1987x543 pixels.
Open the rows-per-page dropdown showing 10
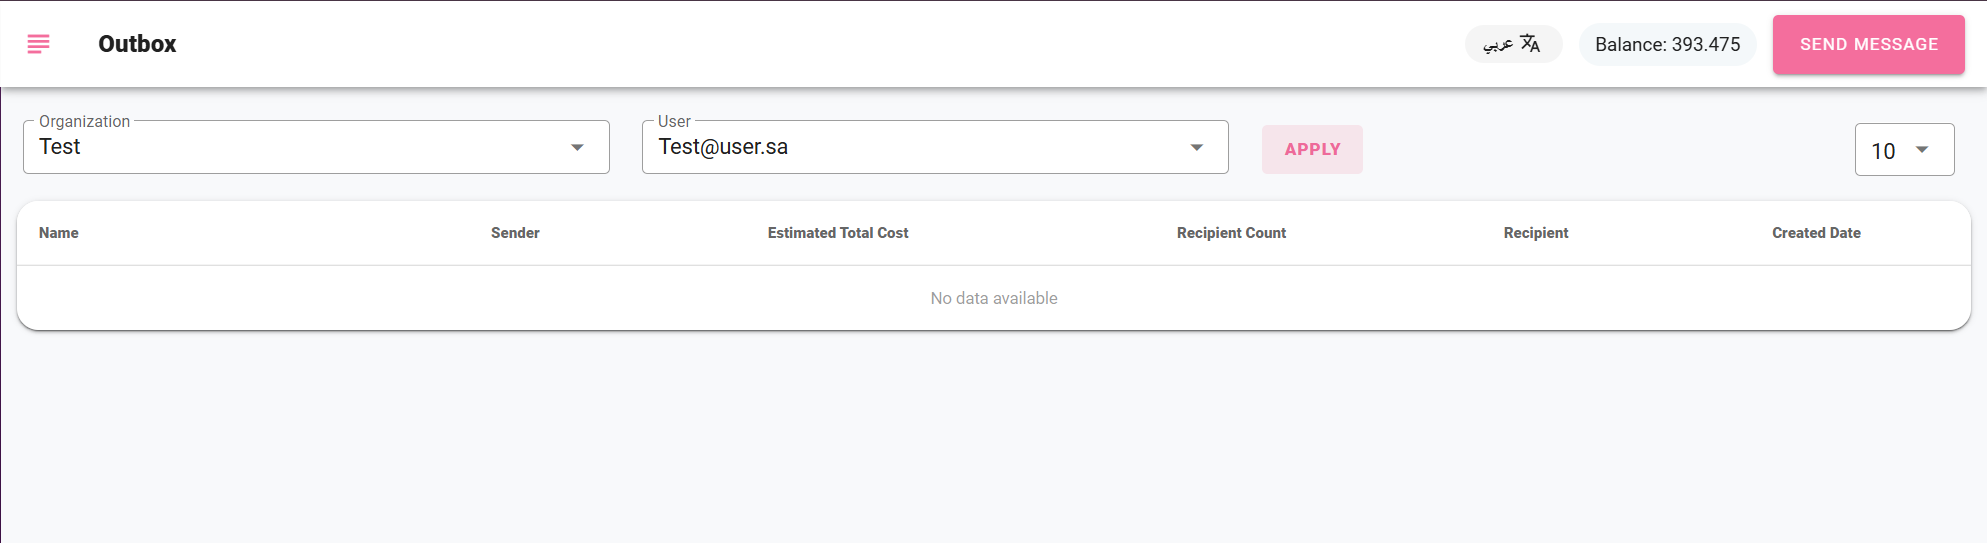pyautogui.click(x=1904, y=150)
